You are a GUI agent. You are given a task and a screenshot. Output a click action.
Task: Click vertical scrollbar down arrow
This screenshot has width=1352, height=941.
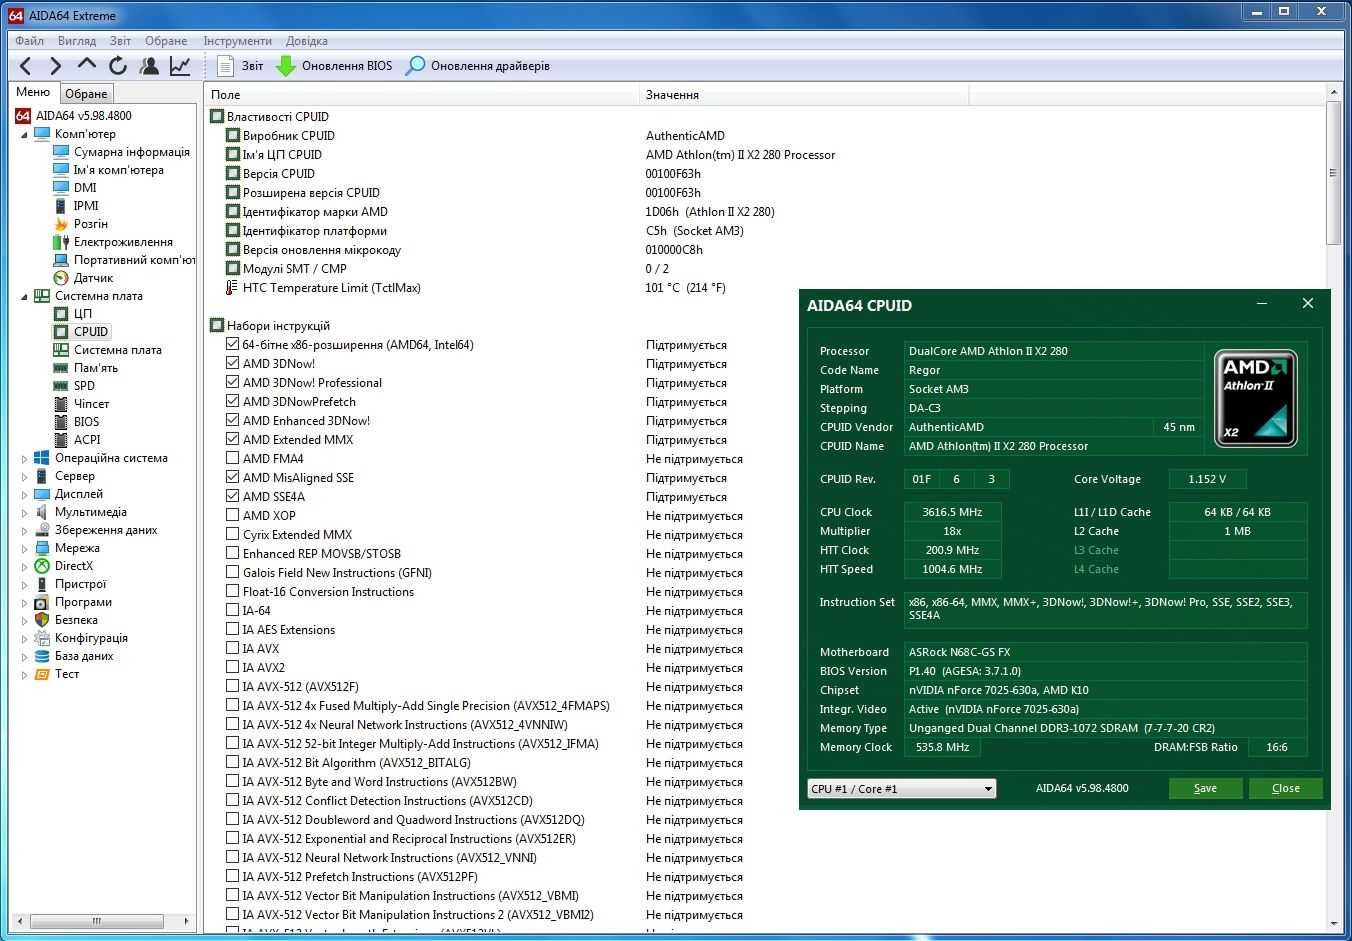coord(1334,924)
